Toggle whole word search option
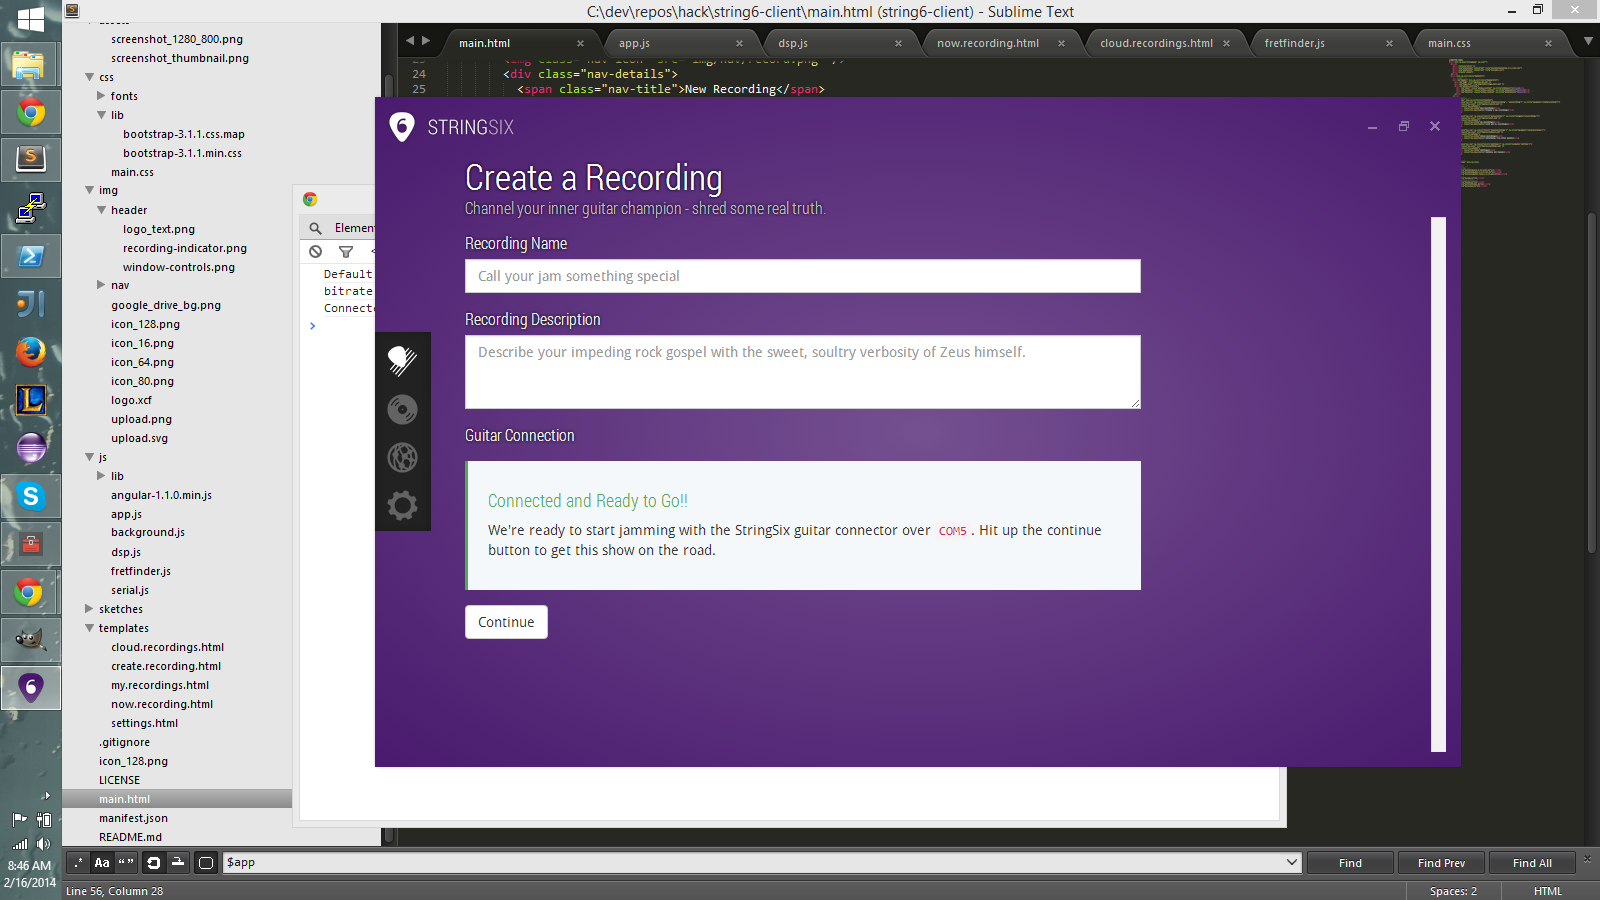This screenshot has width=1600, height=900. 126,863
